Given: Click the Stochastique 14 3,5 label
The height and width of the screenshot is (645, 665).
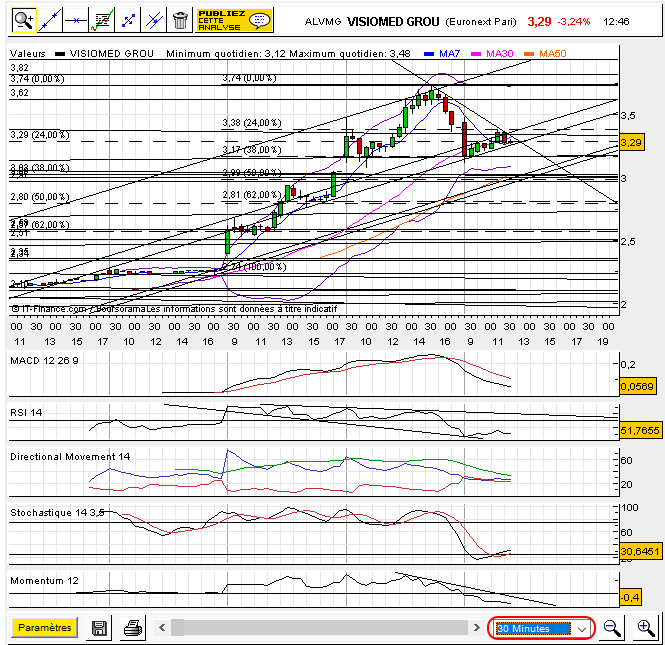Looking at the screenshot, I should (x=57, y=513).
